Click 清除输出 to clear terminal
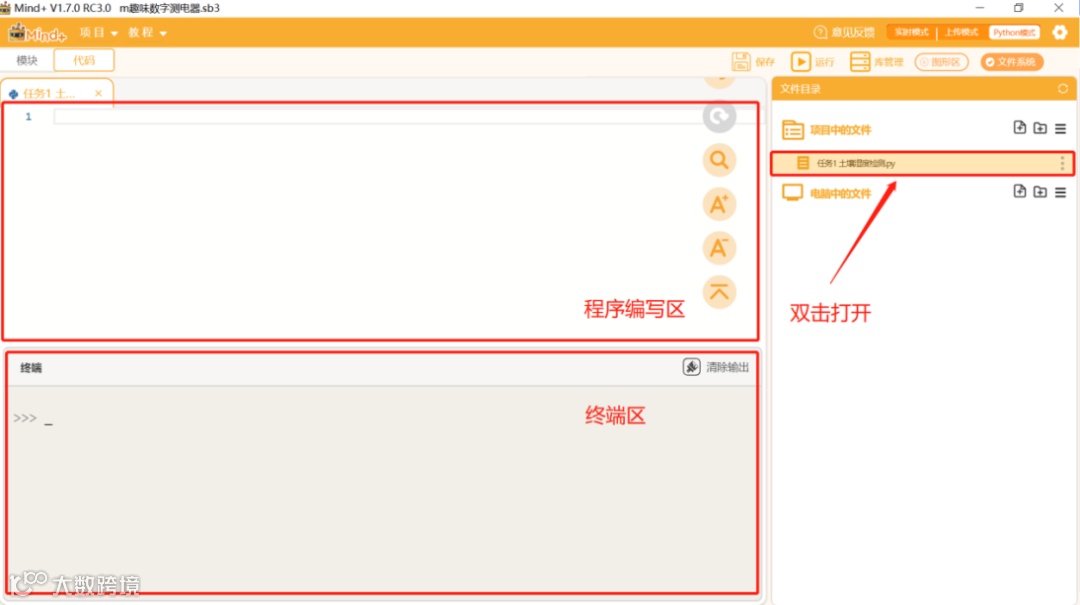 pyautogui.click(x=716, y=367)
